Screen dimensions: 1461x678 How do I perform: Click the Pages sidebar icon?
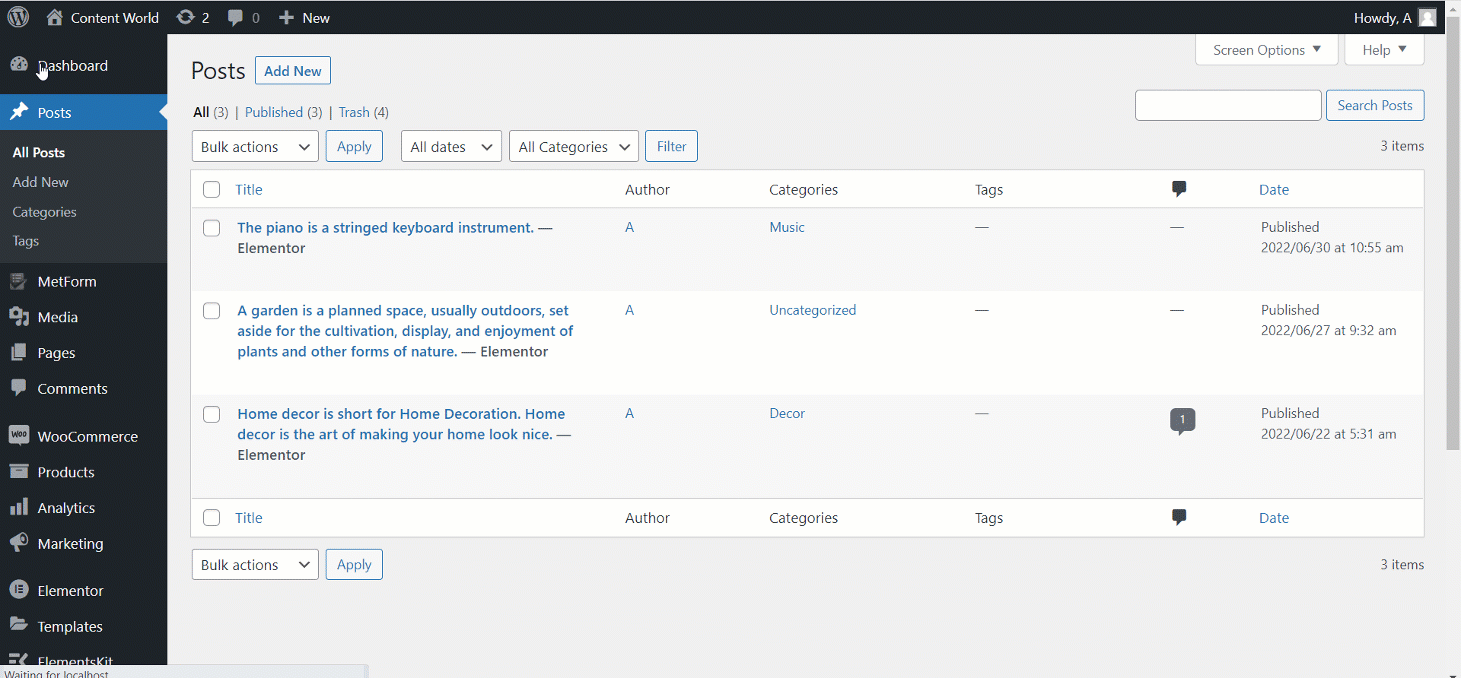point(19,353)
